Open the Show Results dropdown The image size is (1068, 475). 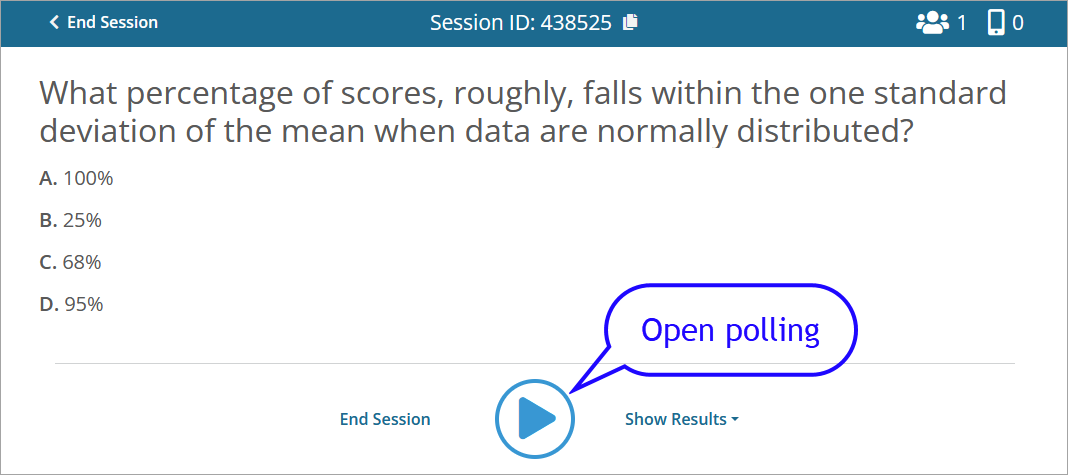point(681,419)
